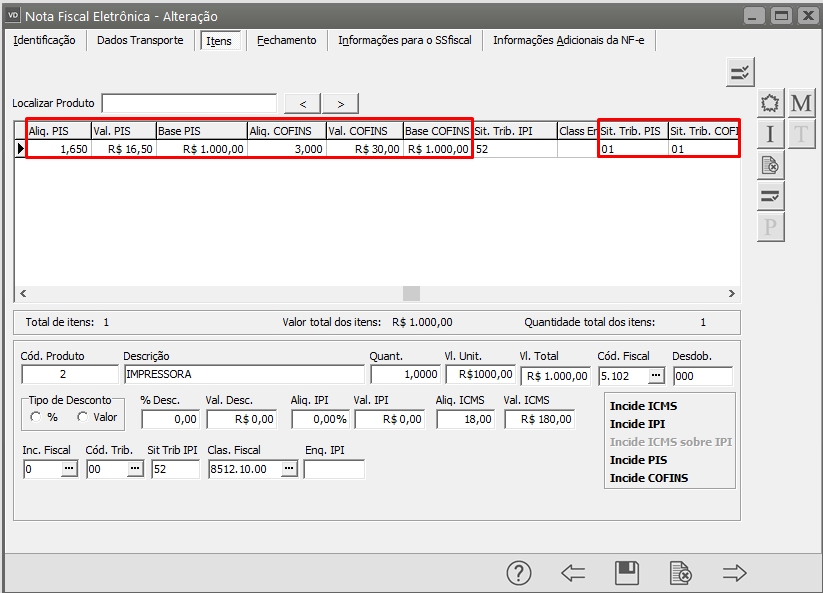823x593 pixels.
Task: Click the previous product '<' button
Action: (x=302, y=103)
